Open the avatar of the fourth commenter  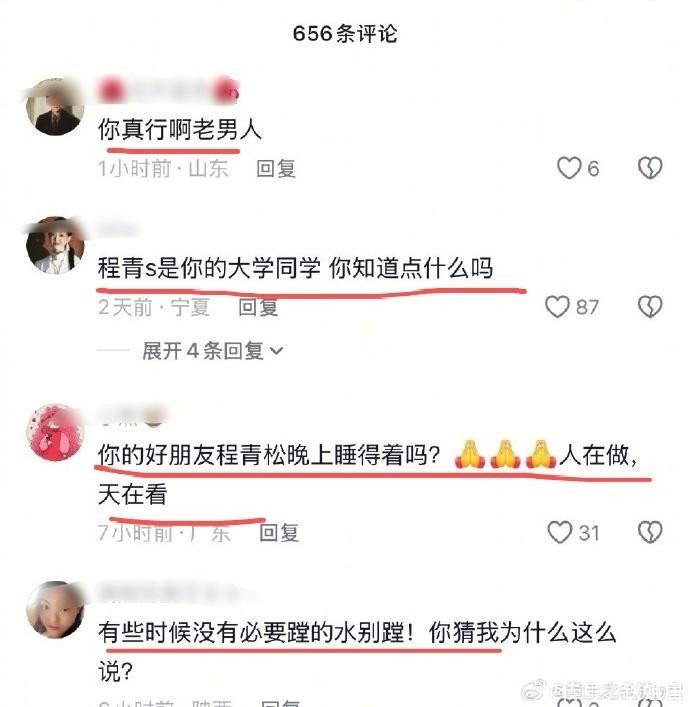pos(55,610)
